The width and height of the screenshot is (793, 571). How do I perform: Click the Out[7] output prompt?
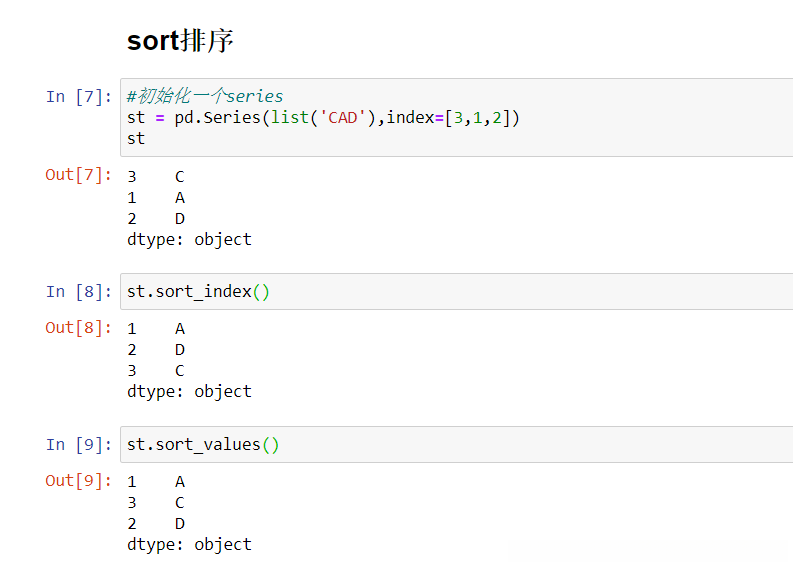point(79,175)
